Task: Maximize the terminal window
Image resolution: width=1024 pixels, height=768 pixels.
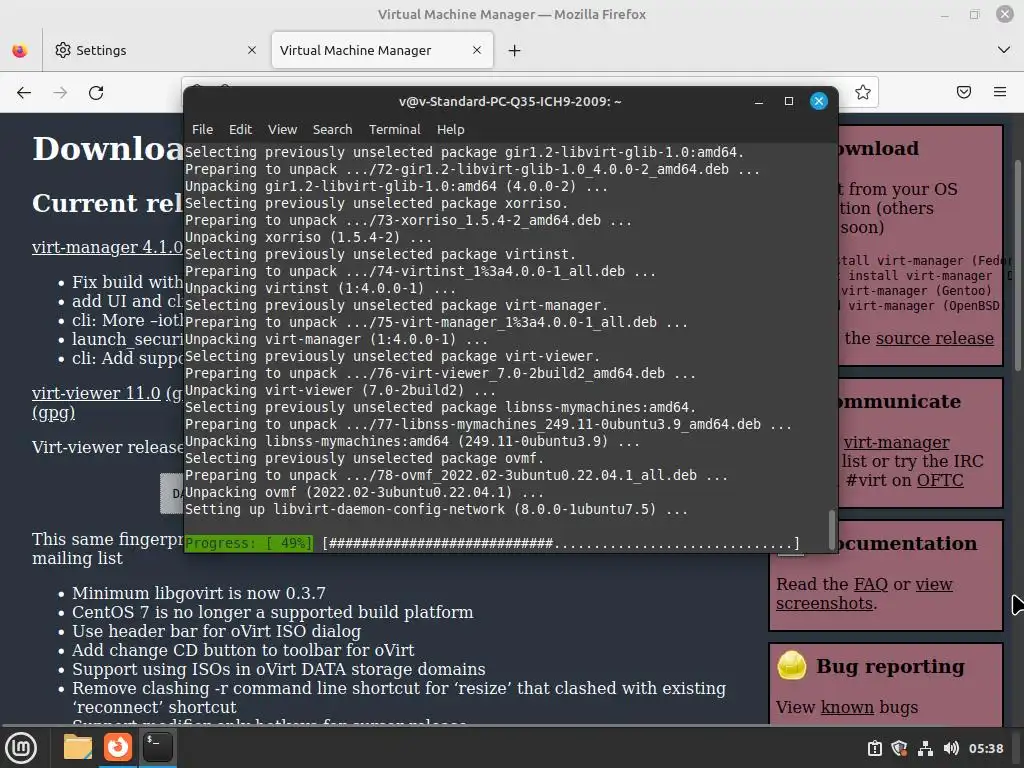Action: pyautogui.click(x=789, y=101)
